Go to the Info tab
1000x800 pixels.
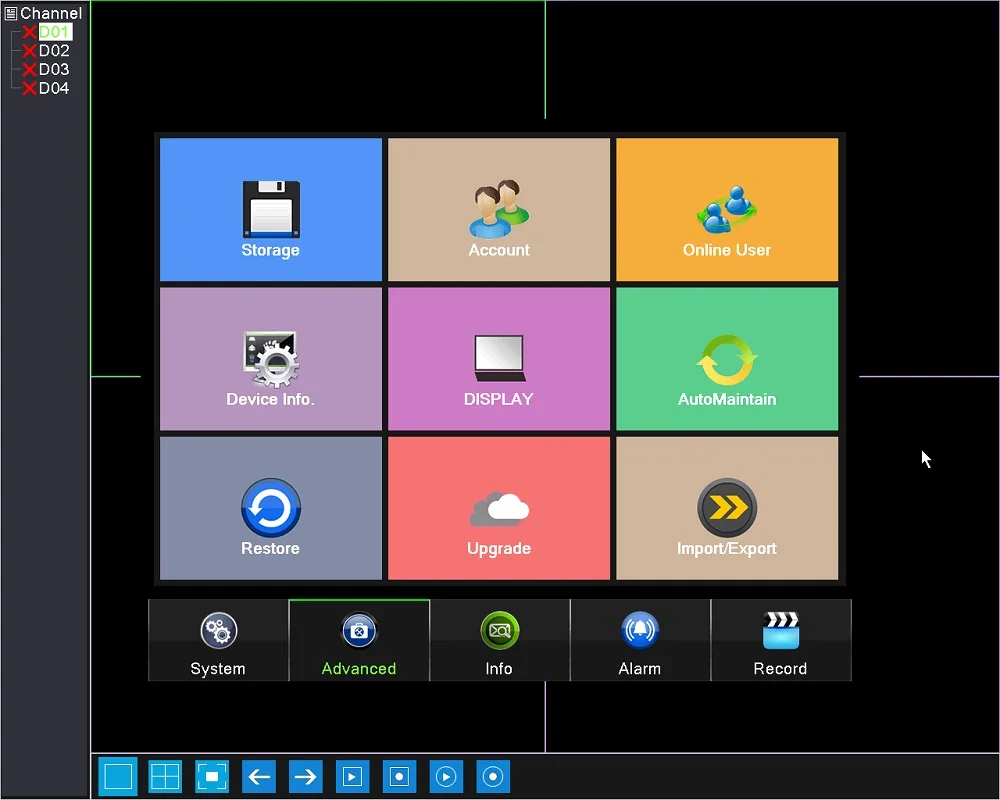coord(499,641)
